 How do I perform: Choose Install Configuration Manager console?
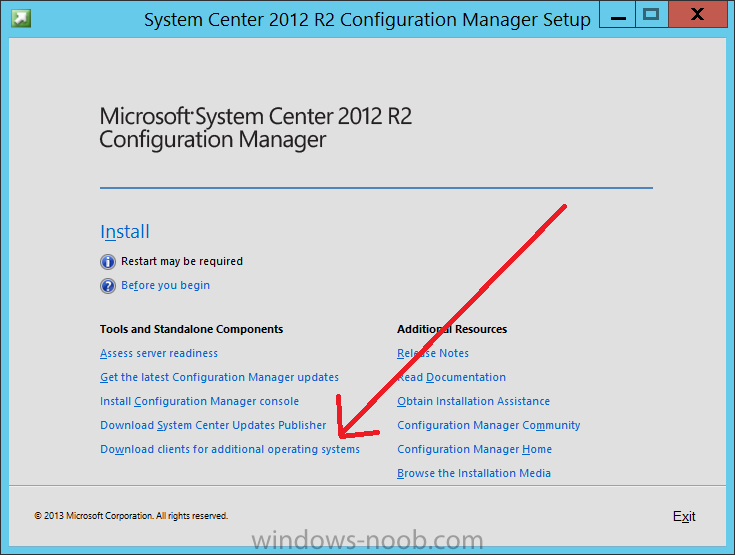199,401
